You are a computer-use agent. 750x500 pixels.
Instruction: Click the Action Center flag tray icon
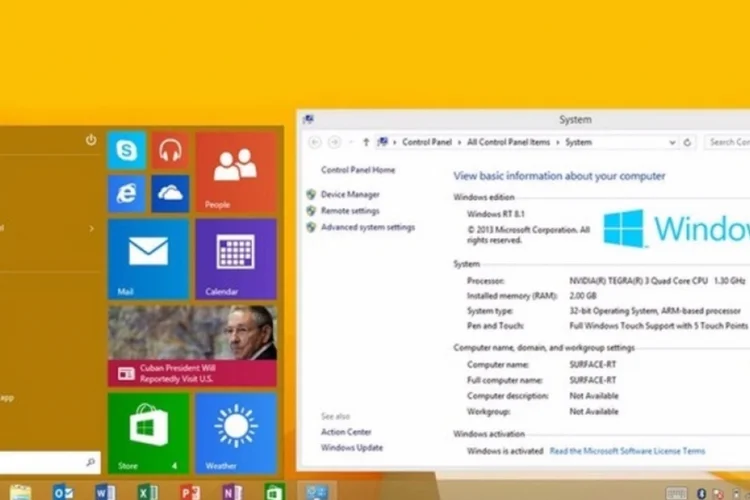coord(718,494)
